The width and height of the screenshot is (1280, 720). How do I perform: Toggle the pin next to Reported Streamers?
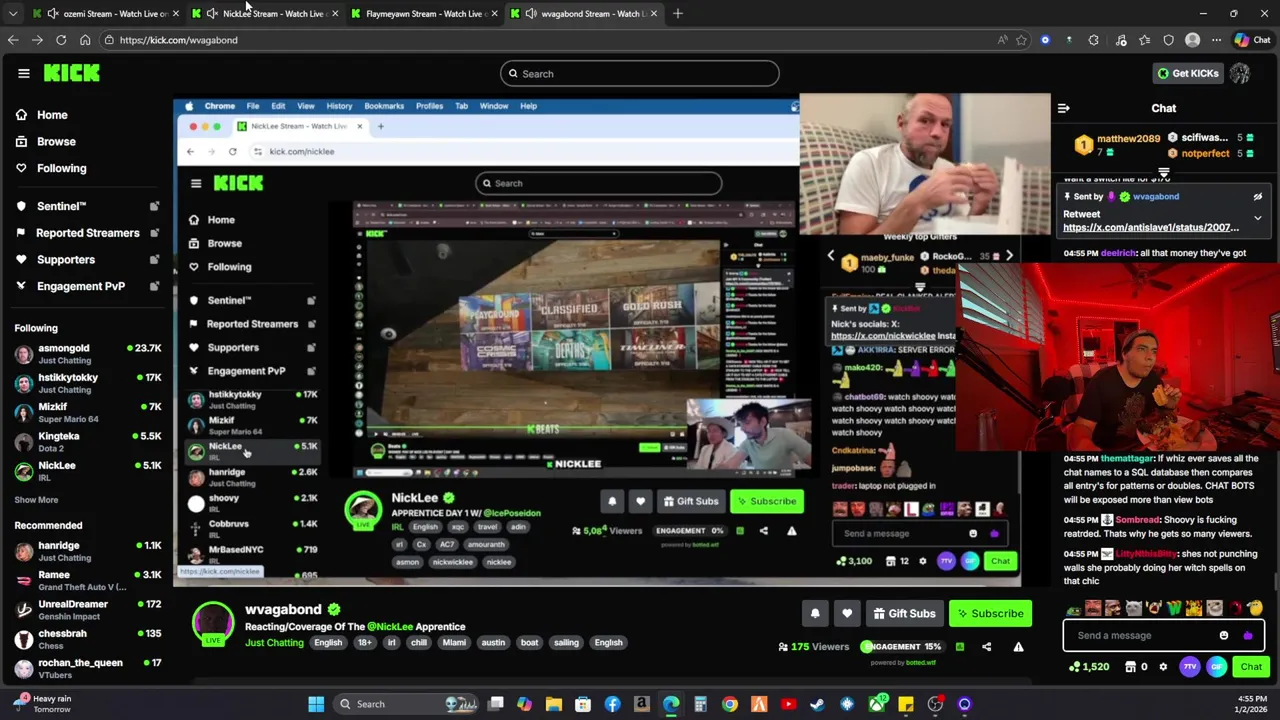tap(154, 233)
